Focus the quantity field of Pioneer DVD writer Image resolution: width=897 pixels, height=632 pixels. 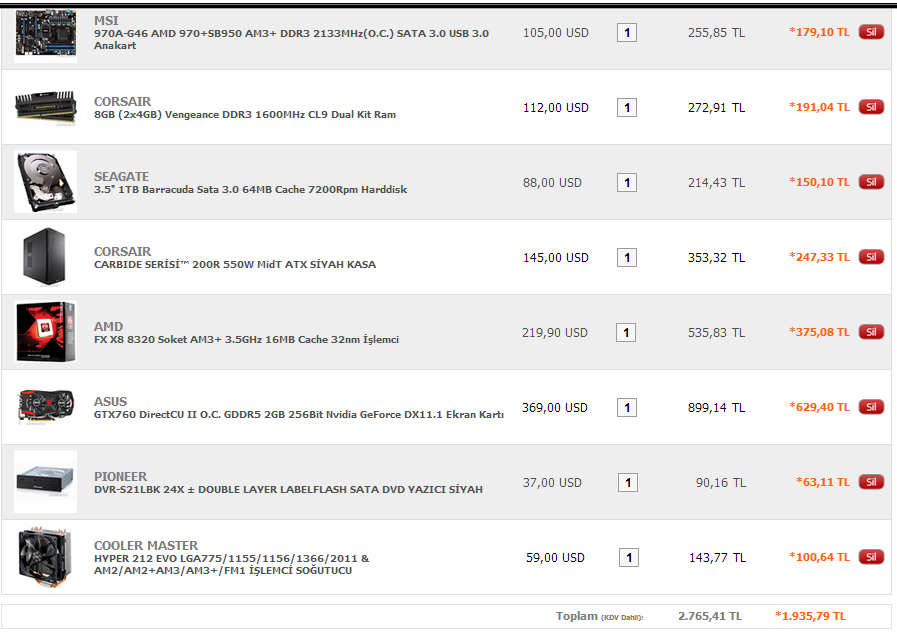[628, 483]
